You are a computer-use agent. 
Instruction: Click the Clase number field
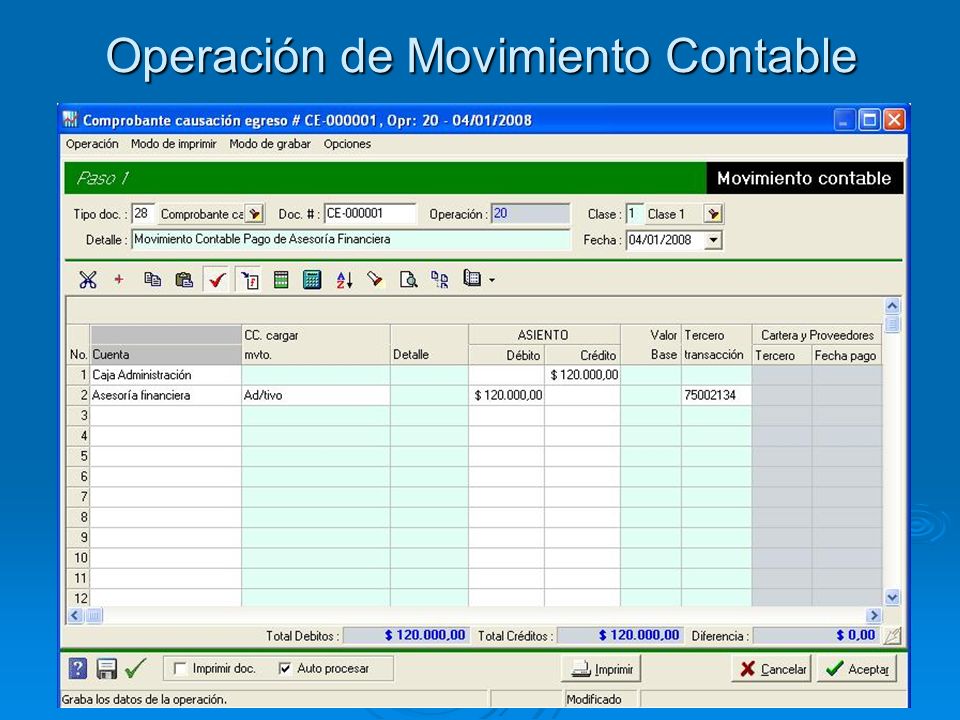point(634,214)
